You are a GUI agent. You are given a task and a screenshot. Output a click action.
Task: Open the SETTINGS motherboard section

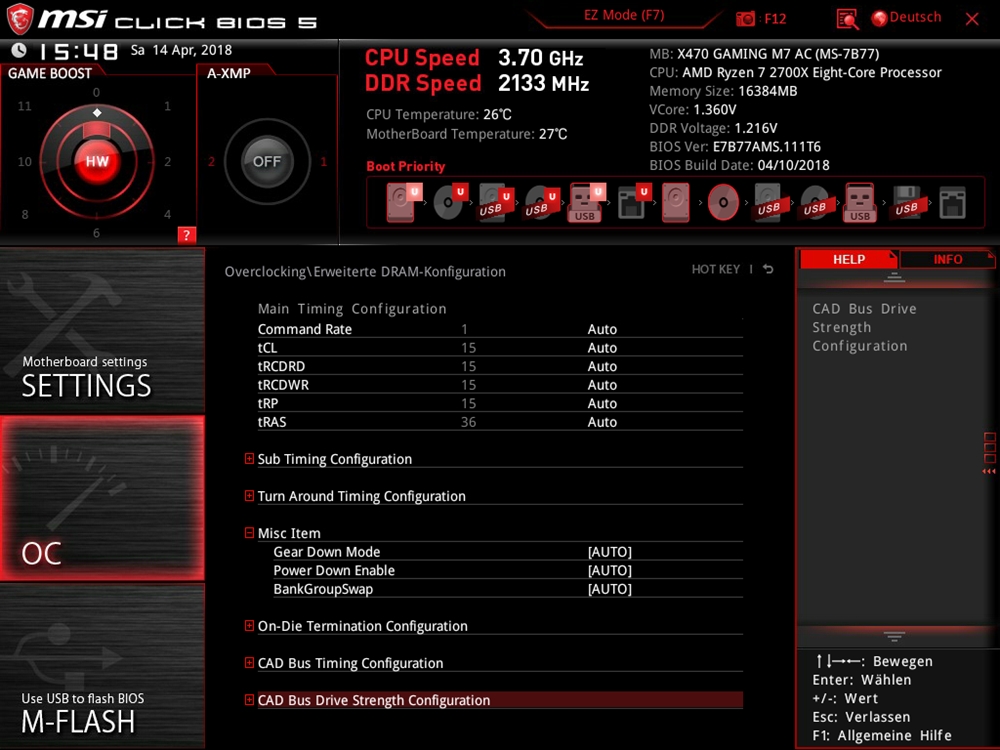coord(102,330)
